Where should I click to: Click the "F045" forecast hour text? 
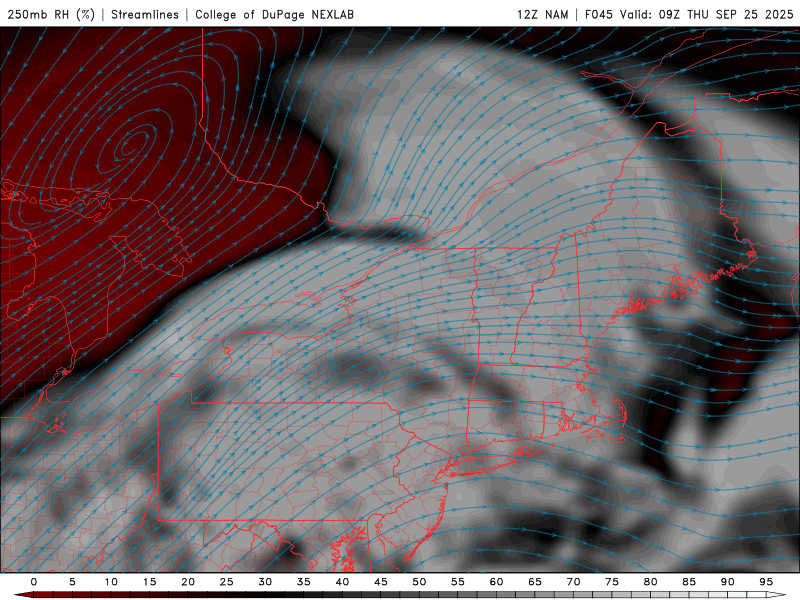[x=598, y=14]
